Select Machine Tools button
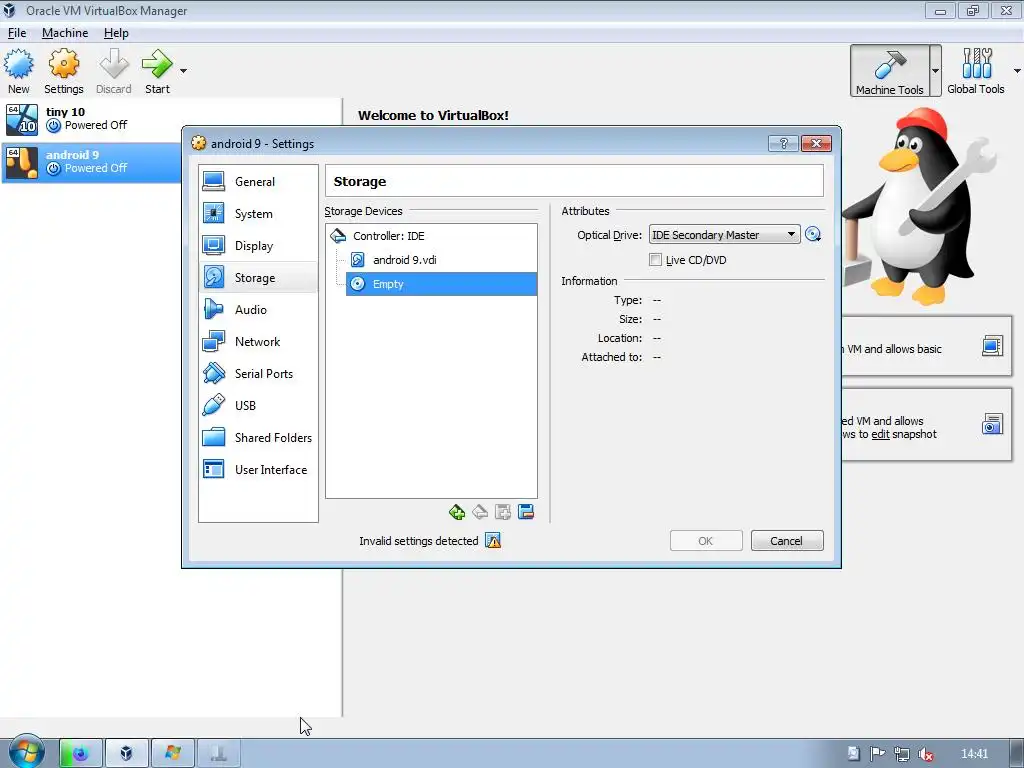This screenshot has height=768, width=1024. 889,71
